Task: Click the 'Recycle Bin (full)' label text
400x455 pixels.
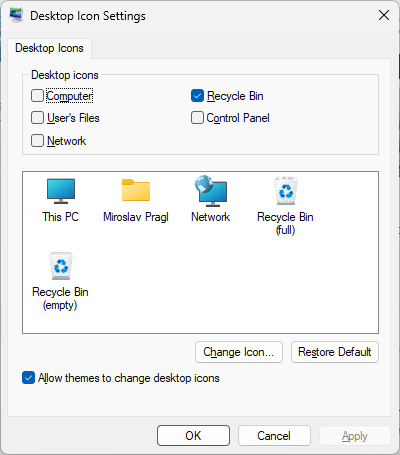Action: point(285,223)
